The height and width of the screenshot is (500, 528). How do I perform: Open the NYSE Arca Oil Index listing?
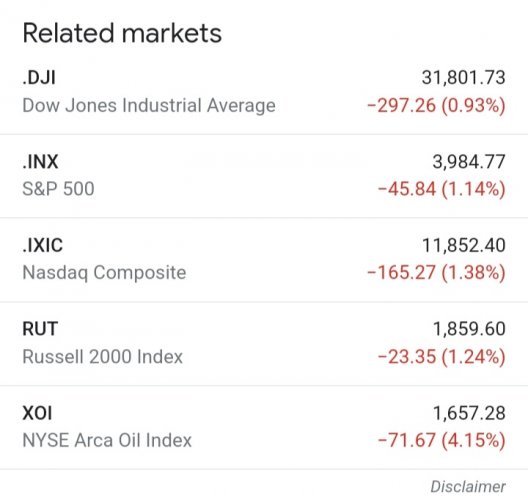(107, 440)
